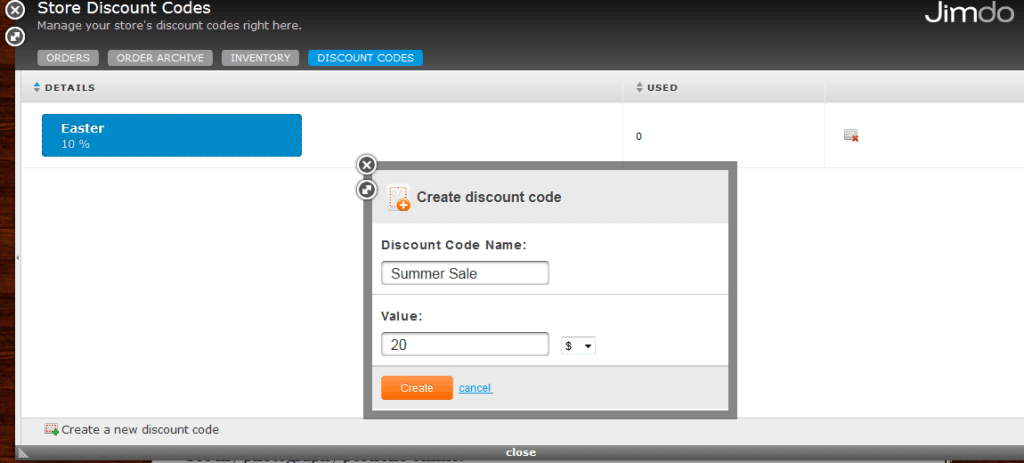Delete the Easter discount code
The image size is (1024, 463).
tap(851, 135)
